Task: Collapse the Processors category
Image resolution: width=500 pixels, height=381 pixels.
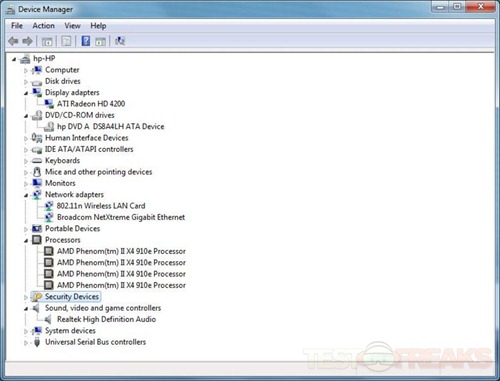Action: (x=26, y=241)
